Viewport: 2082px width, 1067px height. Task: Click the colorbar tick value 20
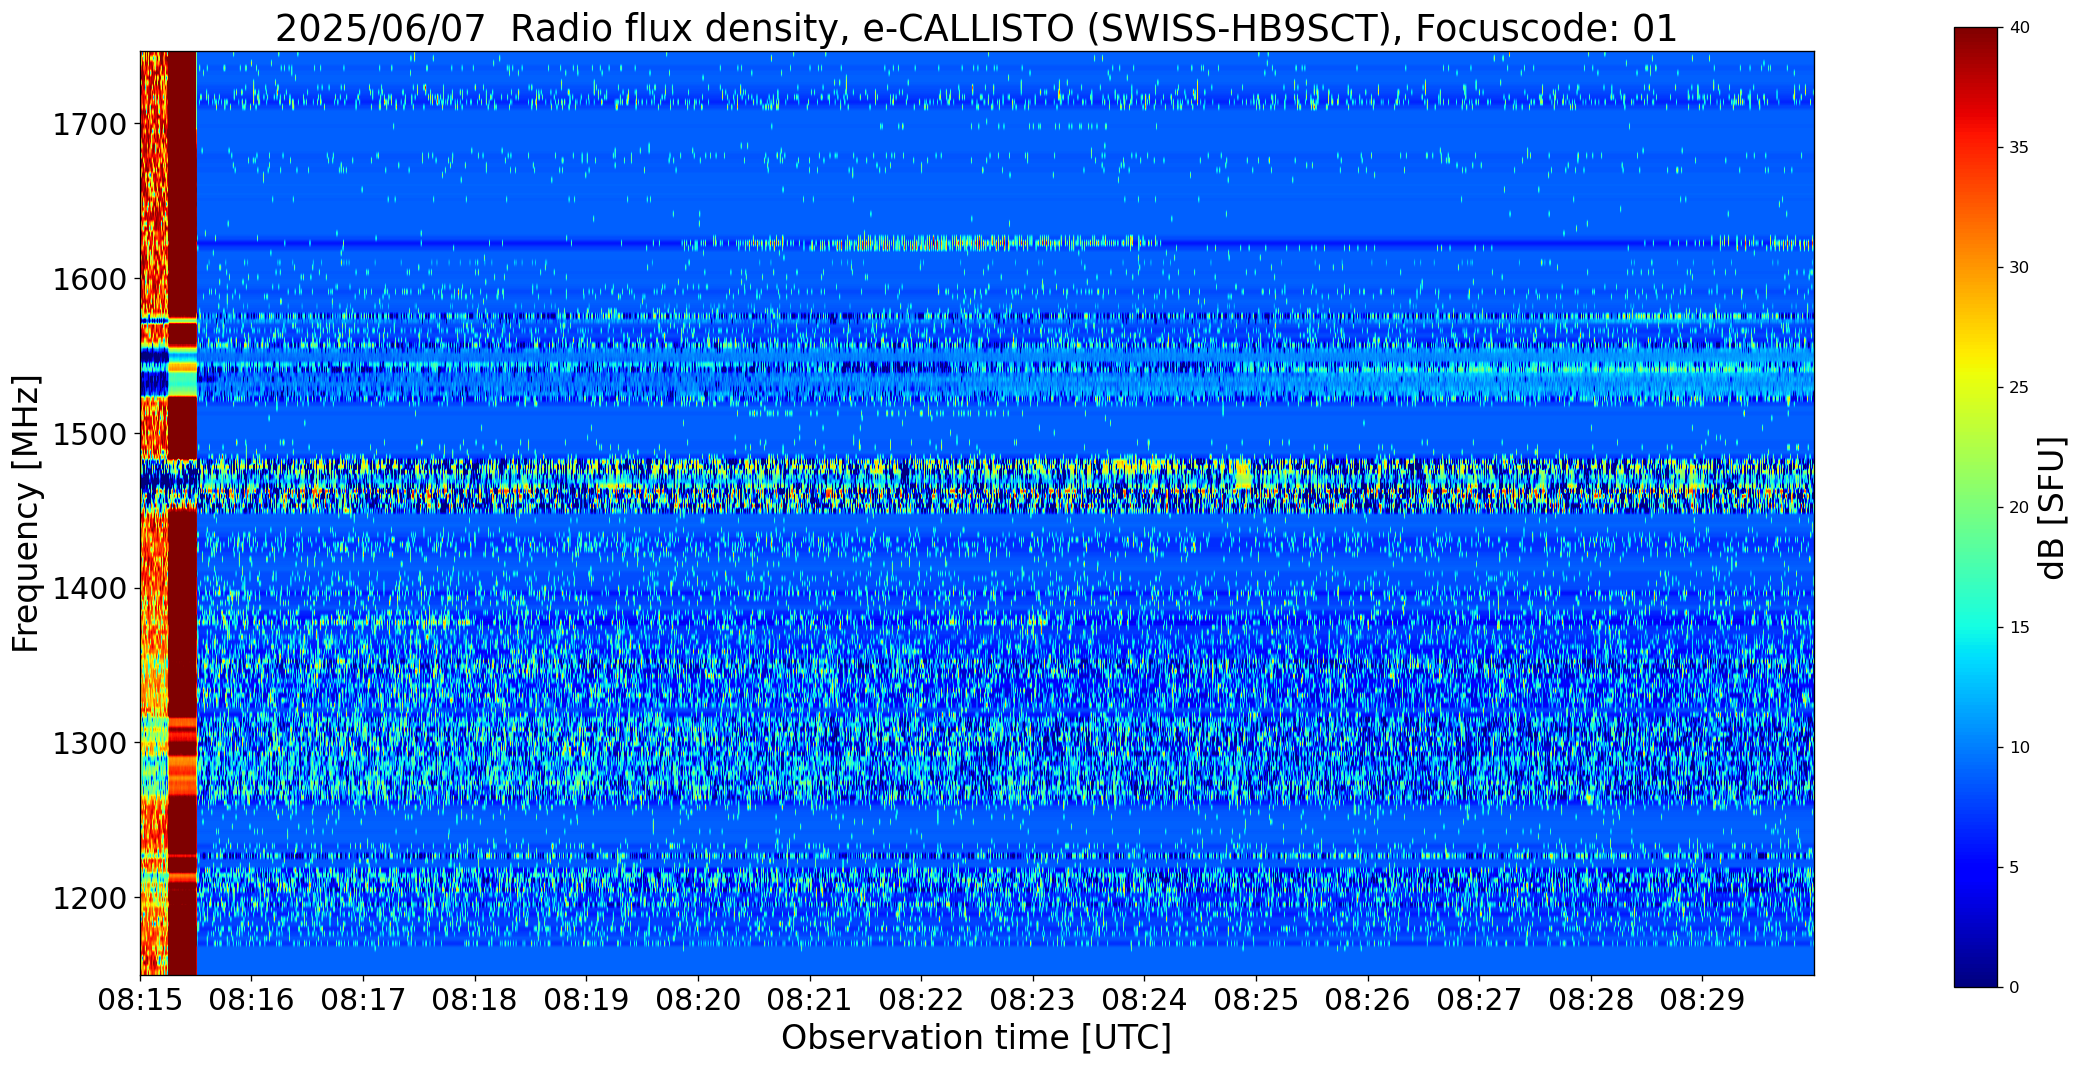click(x=2019, y=508)
